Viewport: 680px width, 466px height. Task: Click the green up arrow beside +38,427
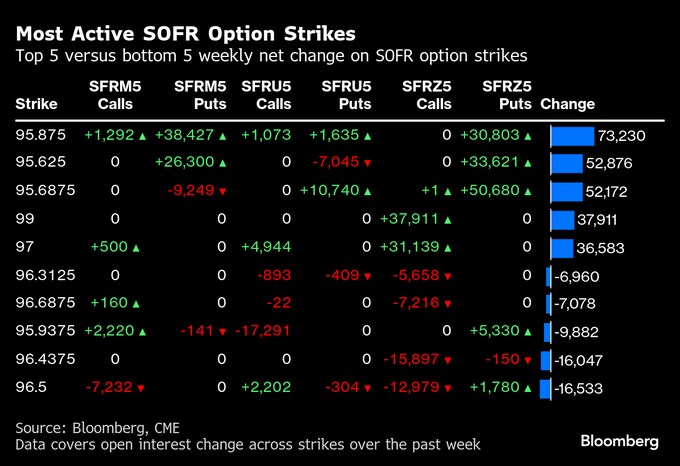point(221,135)
